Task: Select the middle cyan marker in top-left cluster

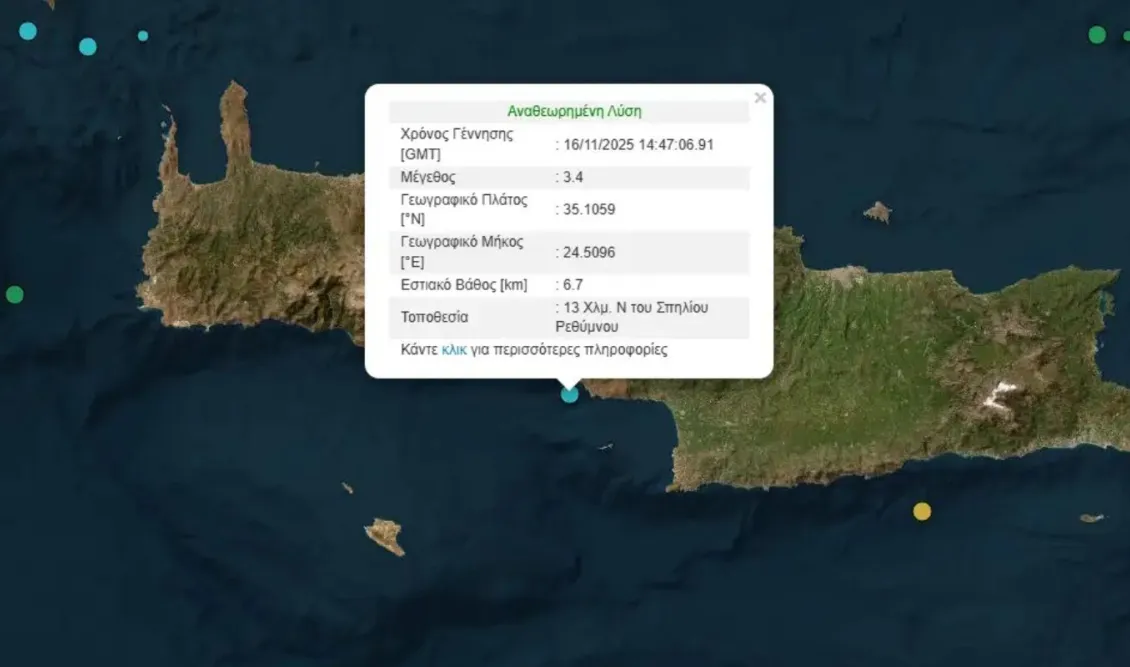Action: pos(88,46)
